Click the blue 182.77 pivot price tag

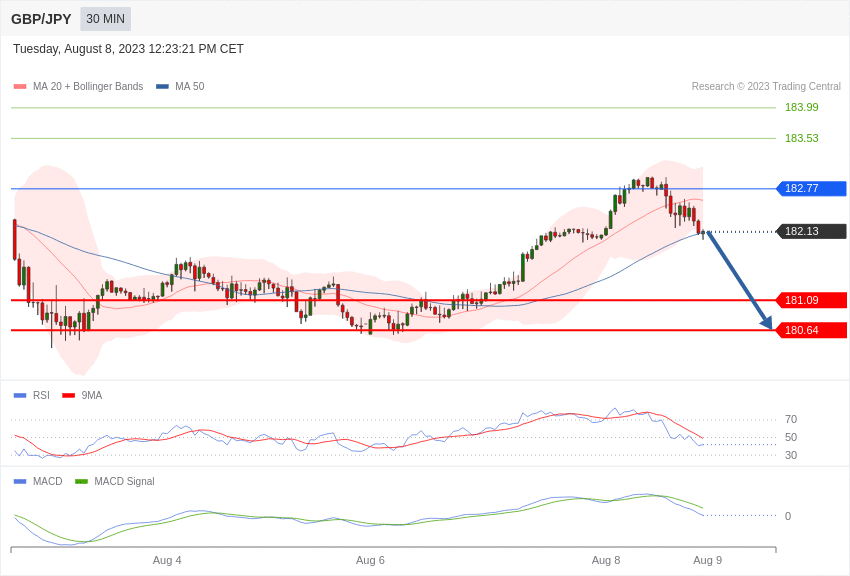812,189
